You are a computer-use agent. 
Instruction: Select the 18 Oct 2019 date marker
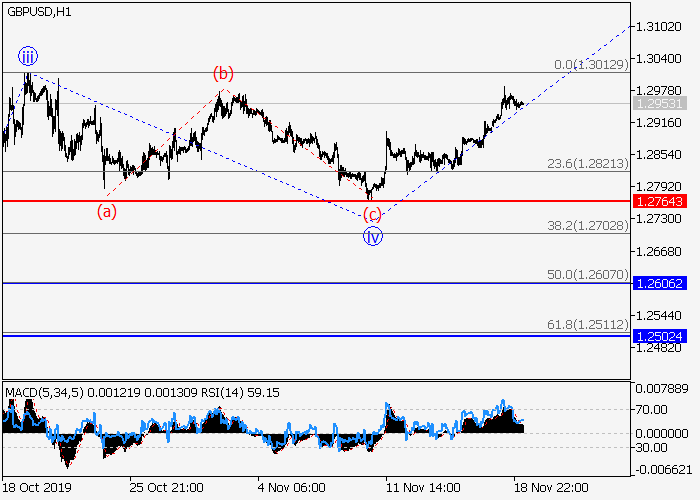[x=37, y=487]
